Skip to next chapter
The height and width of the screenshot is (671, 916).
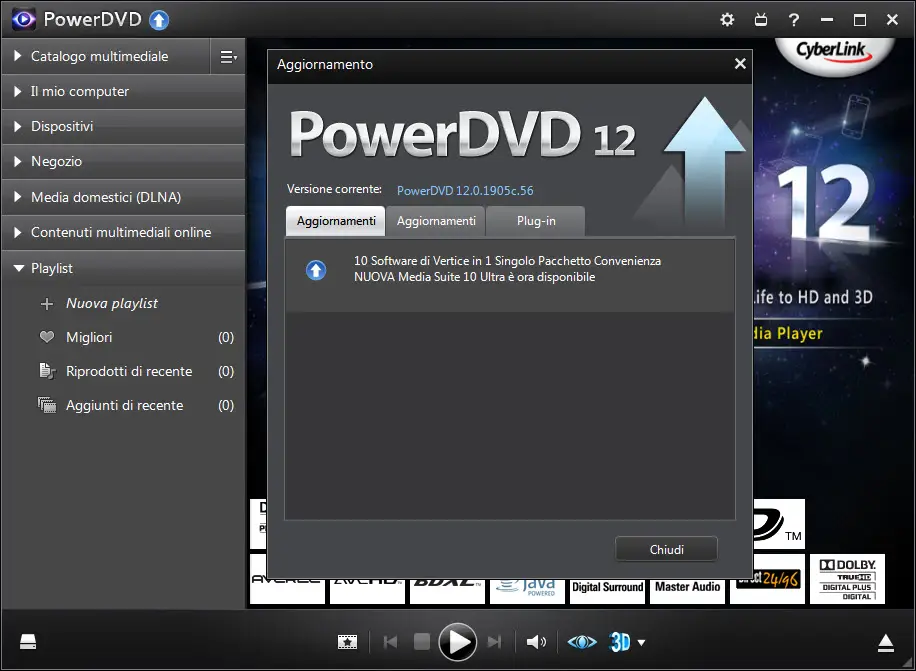[x=494, y=642]
